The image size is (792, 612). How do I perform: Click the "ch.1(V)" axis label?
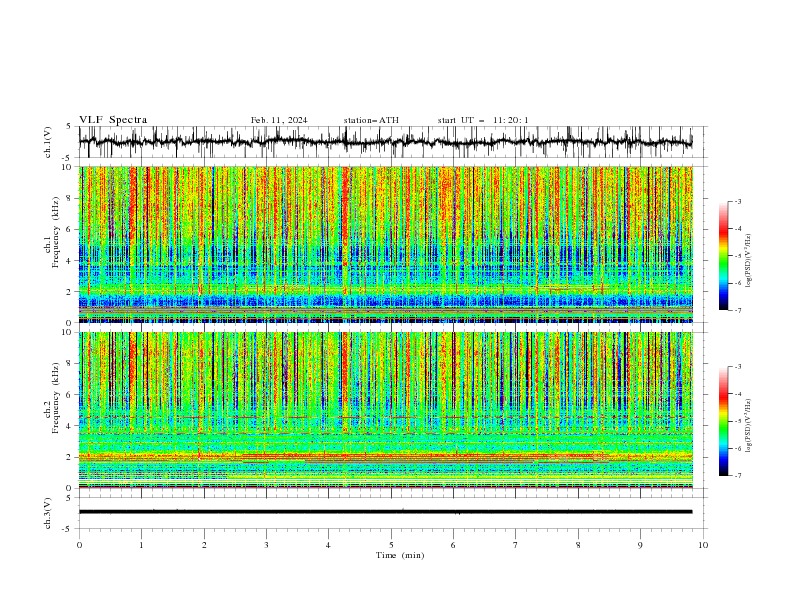pyautogui.click(x=48, y=142)
